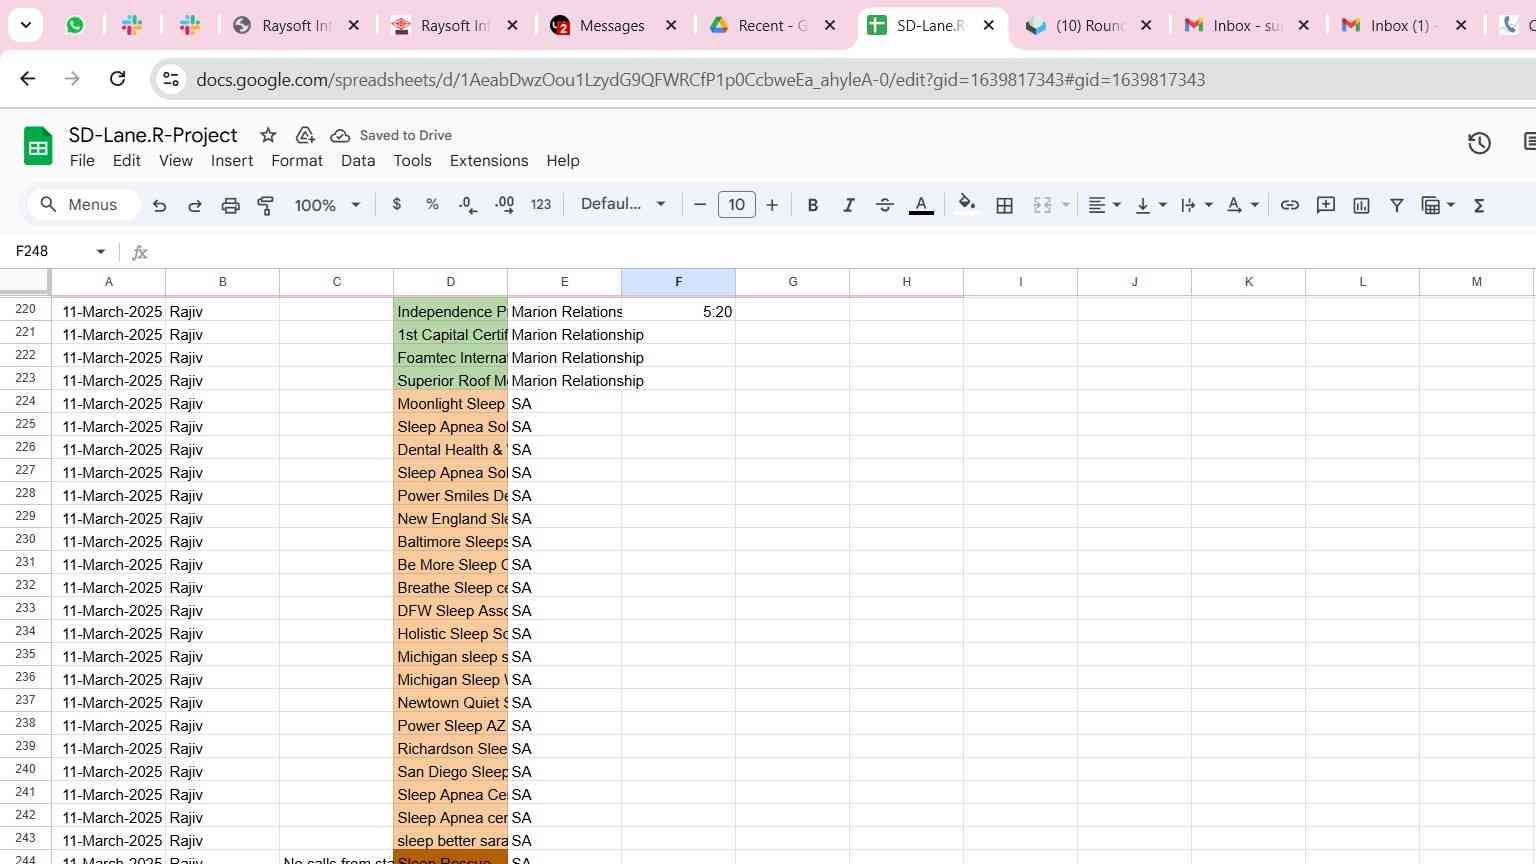Click the Move to folder icon

tap(305, 135)
